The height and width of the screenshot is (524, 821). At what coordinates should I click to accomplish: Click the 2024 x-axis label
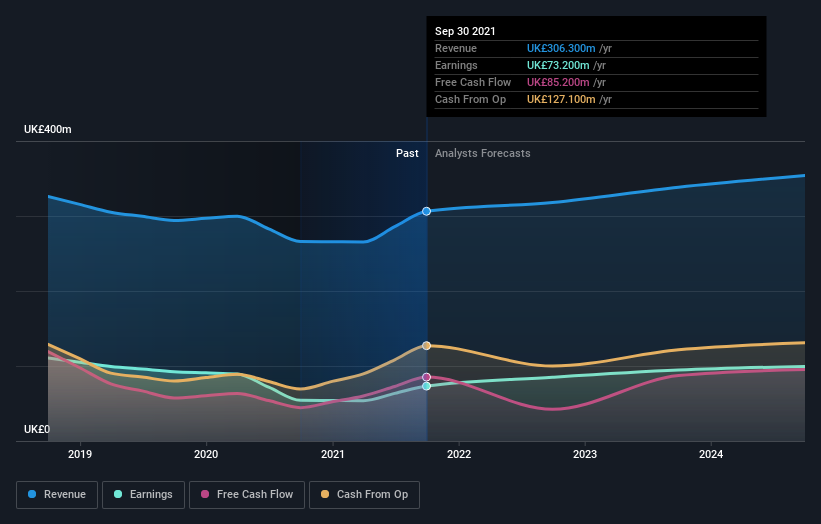711,454
